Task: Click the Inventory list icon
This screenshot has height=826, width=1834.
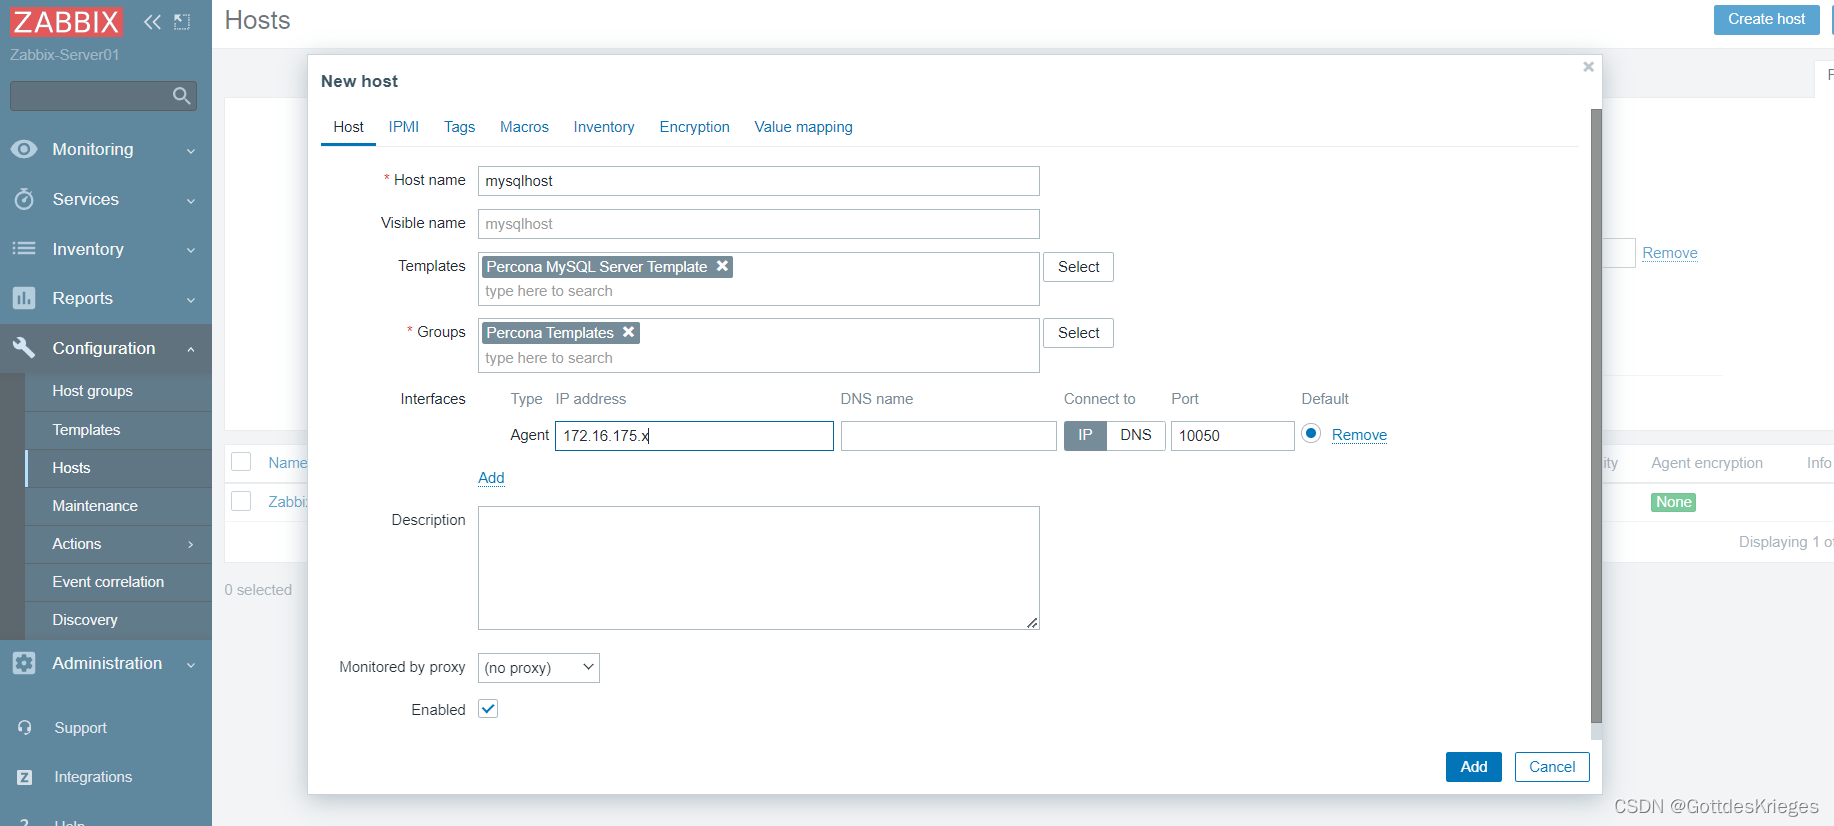Action: click(x=24, y=248)
